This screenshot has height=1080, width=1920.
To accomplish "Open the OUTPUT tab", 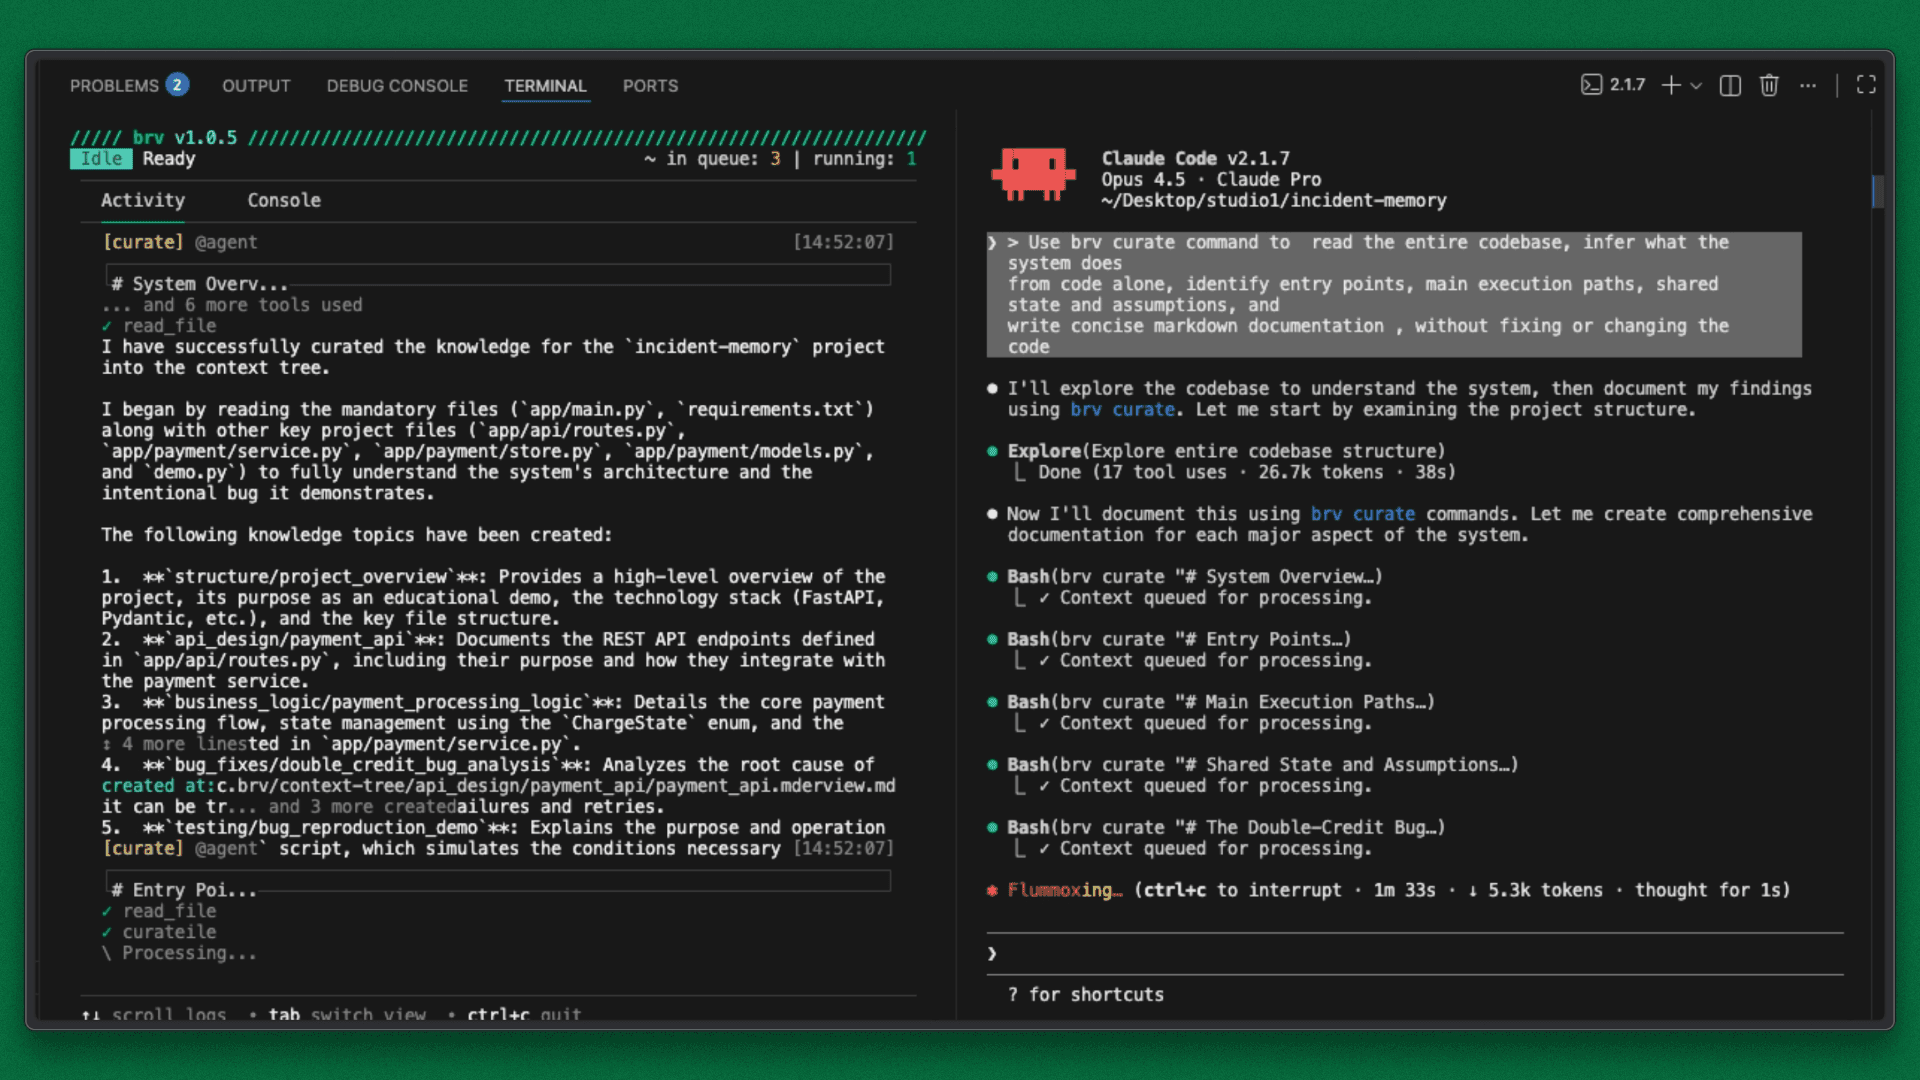I will pyautogui.click(x=256, y=86).
